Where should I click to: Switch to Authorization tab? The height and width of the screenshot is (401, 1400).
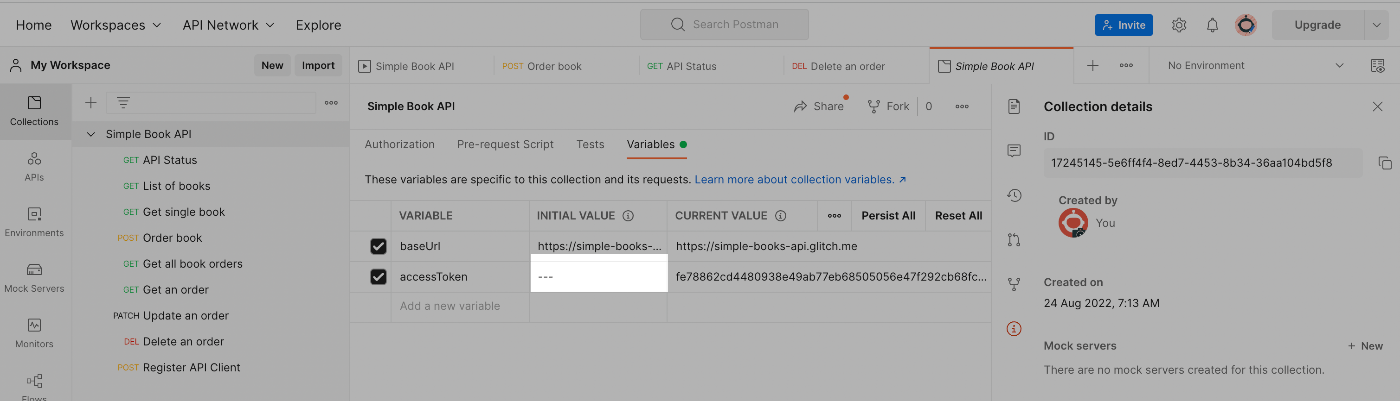[x=400, y=144]
